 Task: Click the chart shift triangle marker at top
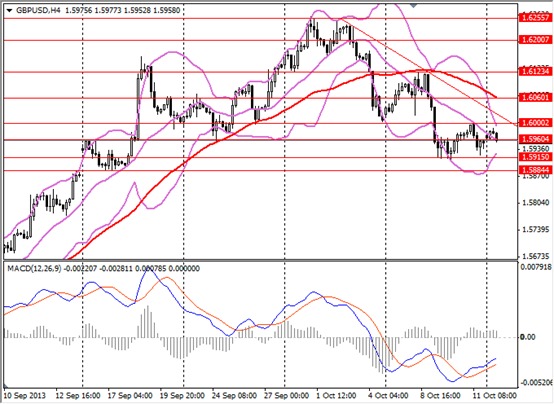(x=413, y=5)
